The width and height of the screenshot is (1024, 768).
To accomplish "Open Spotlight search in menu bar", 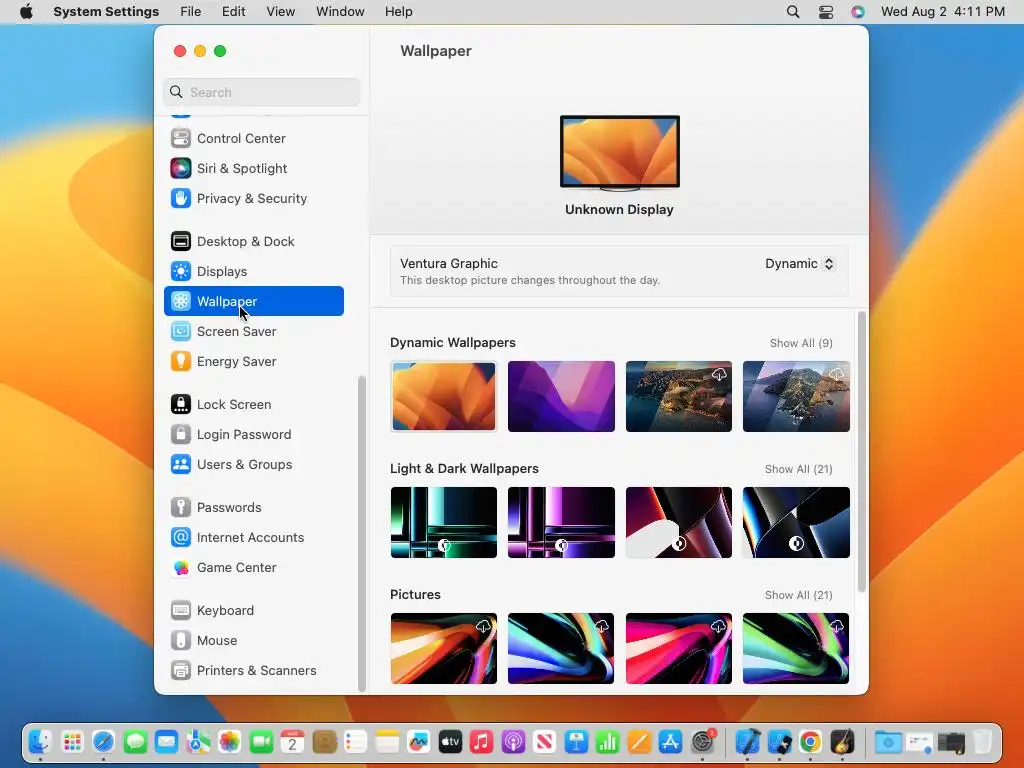I will tap(793, 12).
